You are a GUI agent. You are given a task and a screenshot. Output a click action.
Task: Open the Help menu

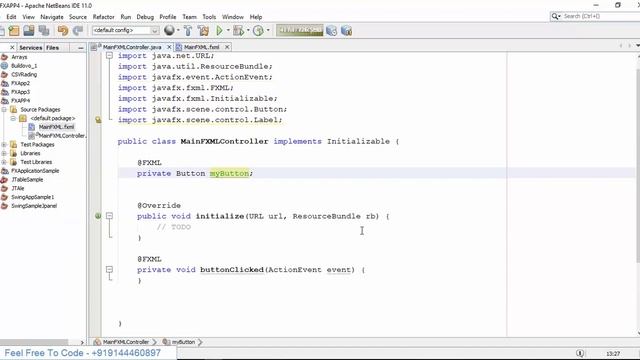click(x=256, y=17)
